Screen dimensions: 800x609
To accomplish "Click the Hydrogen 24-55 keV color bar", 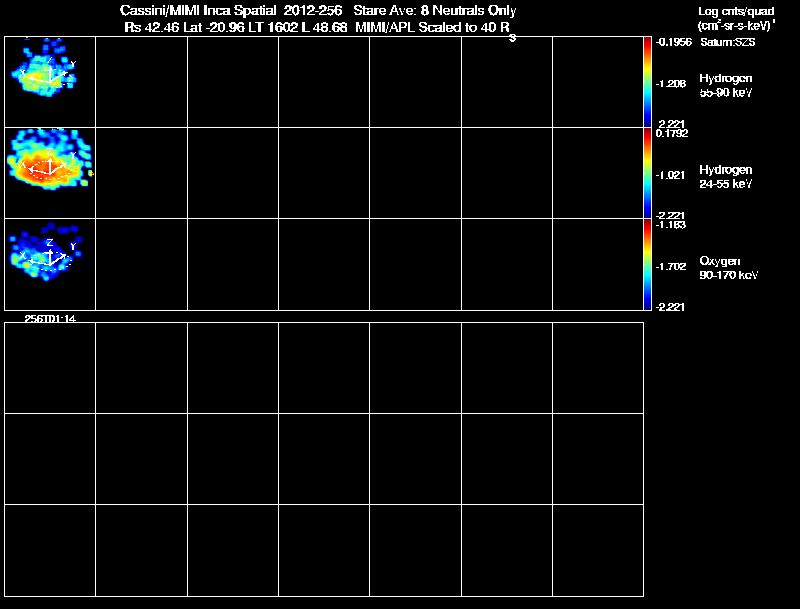I will [x=647, y=173].
